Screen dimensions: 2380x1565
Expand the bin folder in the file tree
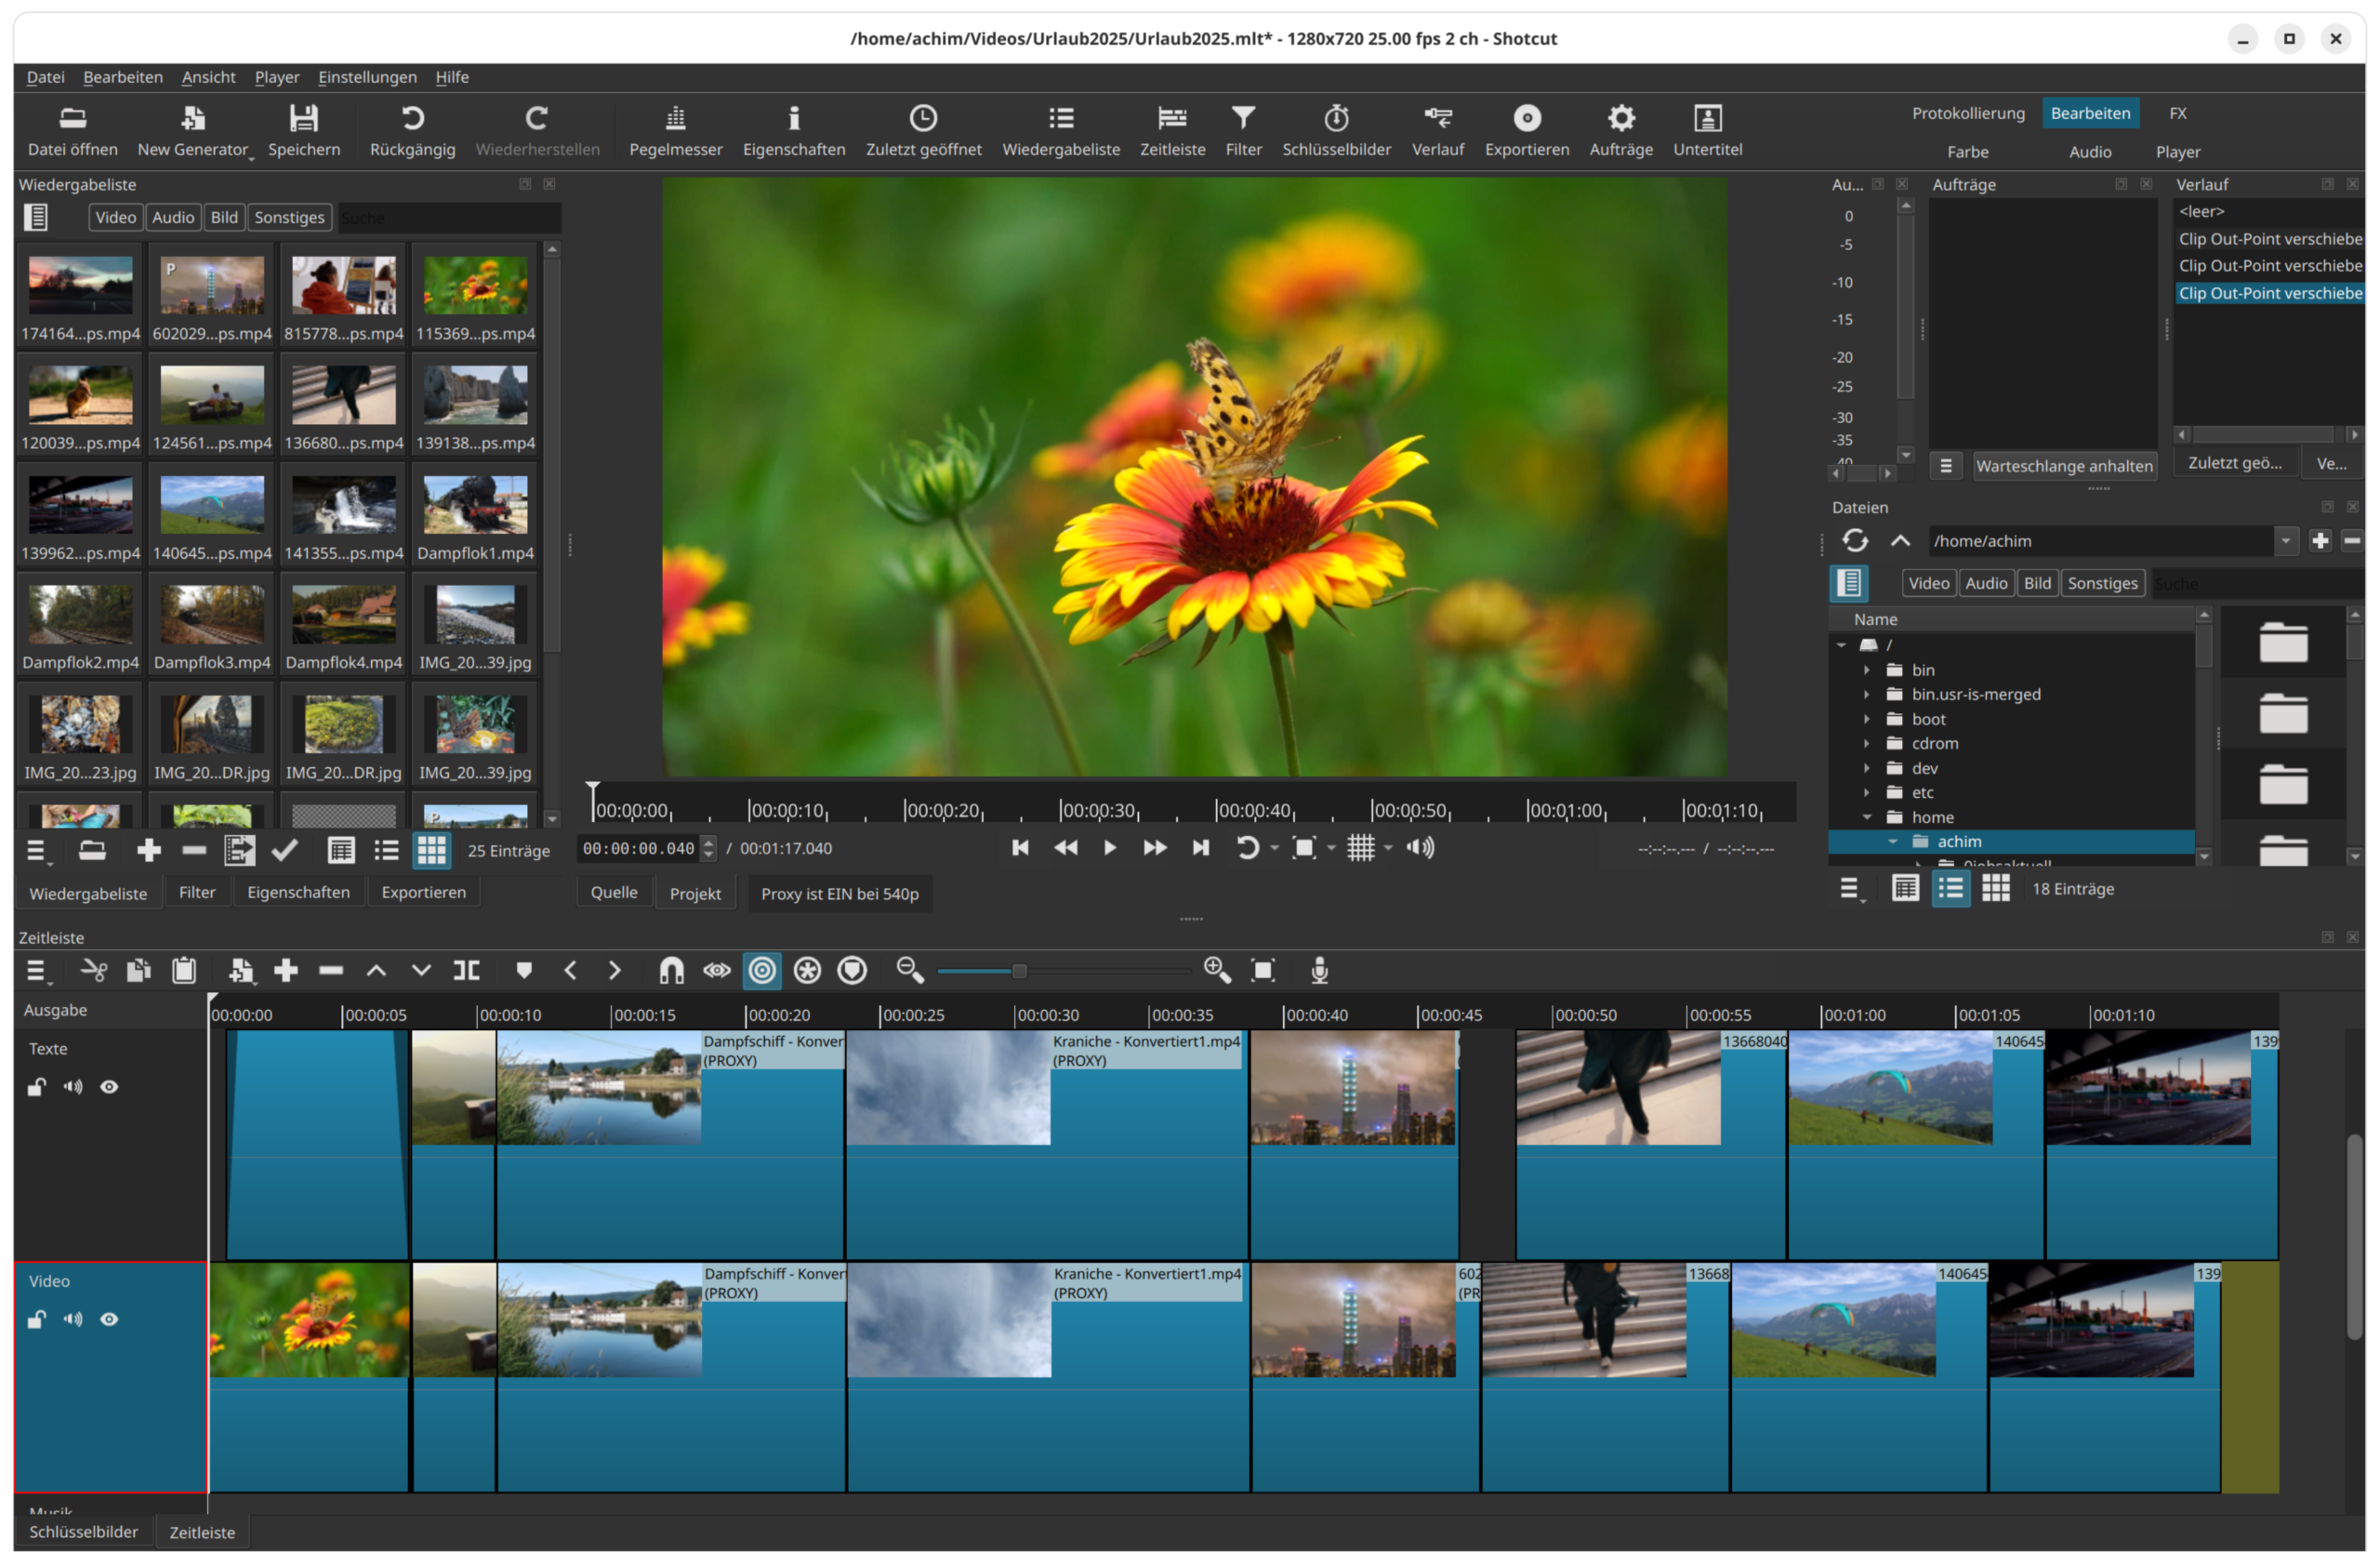tap(1866, 670)
